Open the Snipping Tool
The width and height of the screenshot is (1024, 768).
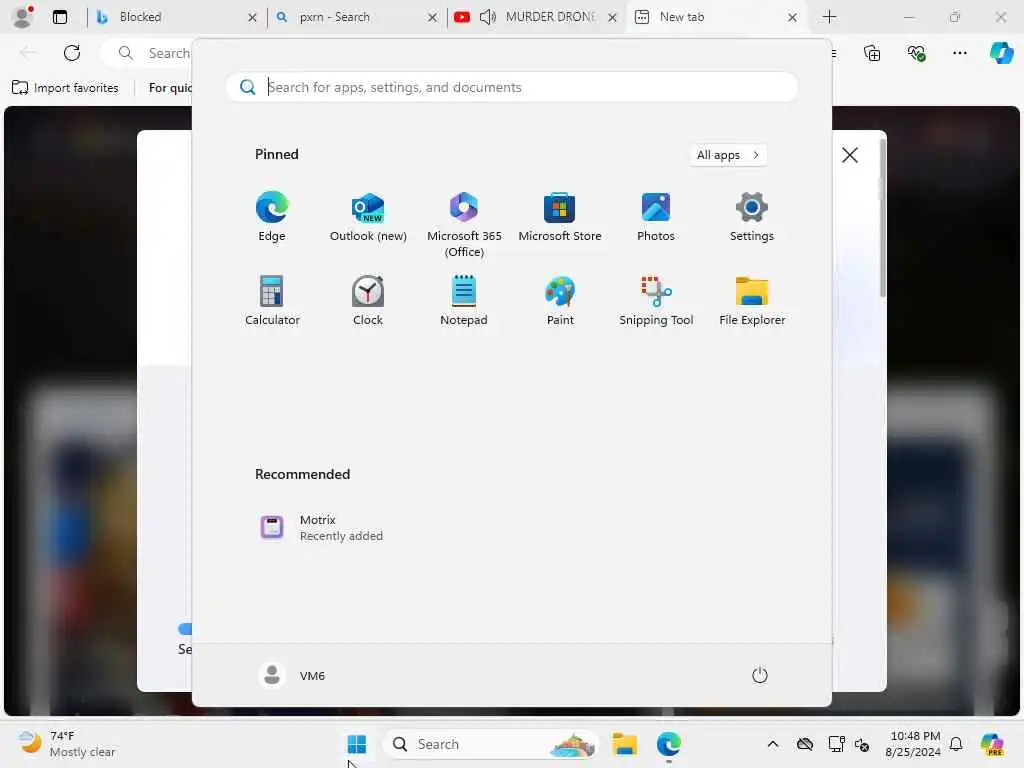(x=656, y=300)
